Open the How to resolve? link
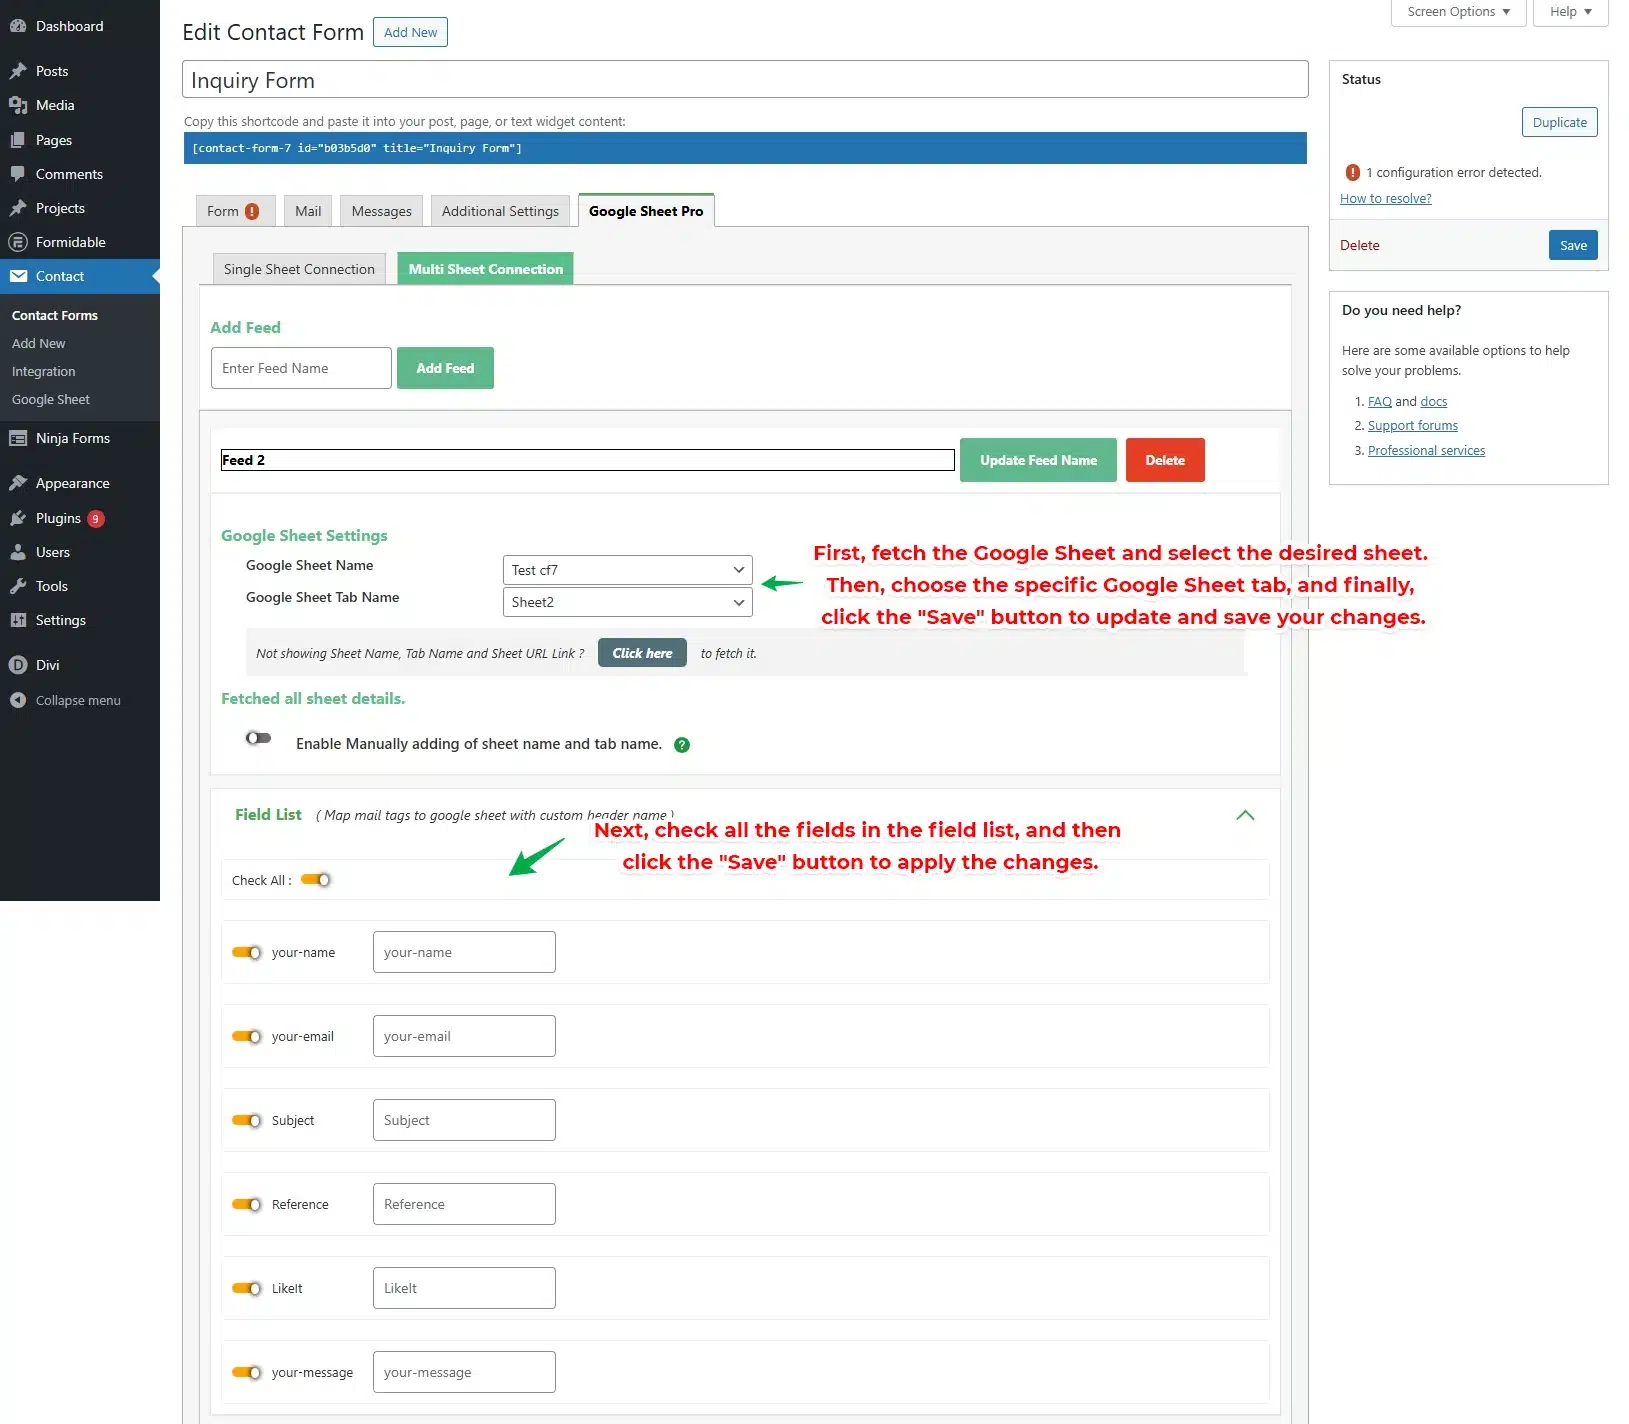Viewport: 1629px width, 1424px height. (1385, 199)
